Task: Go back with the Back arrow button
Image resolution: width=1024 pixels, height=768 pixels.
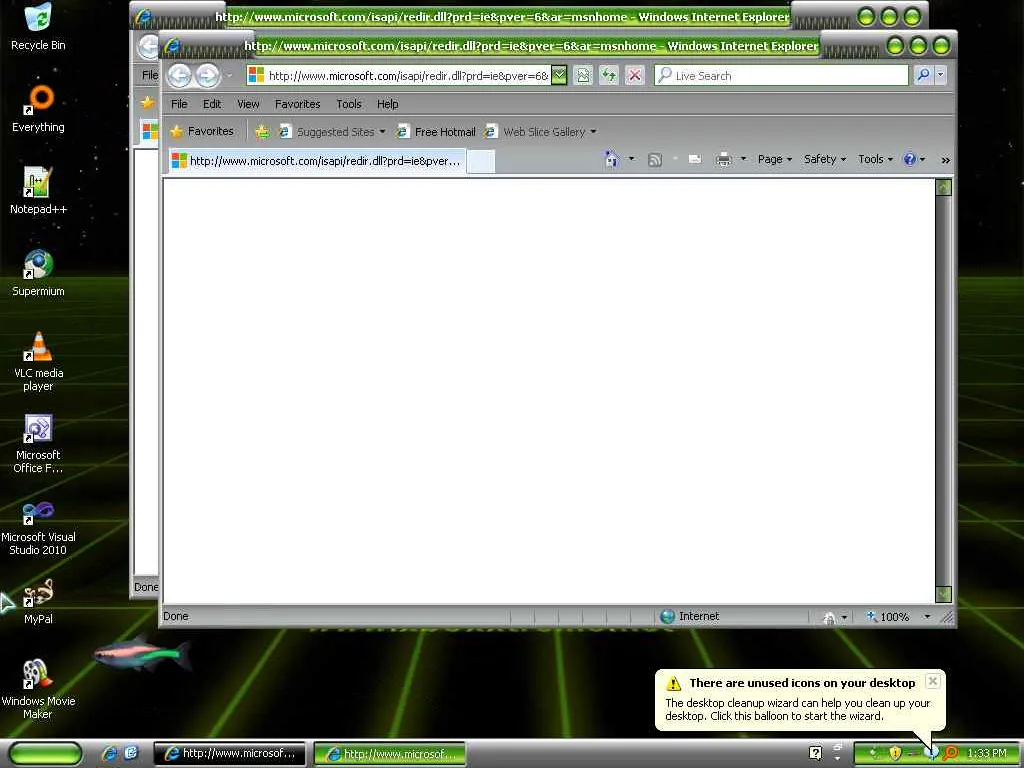Action: click(x=180, y=76)
